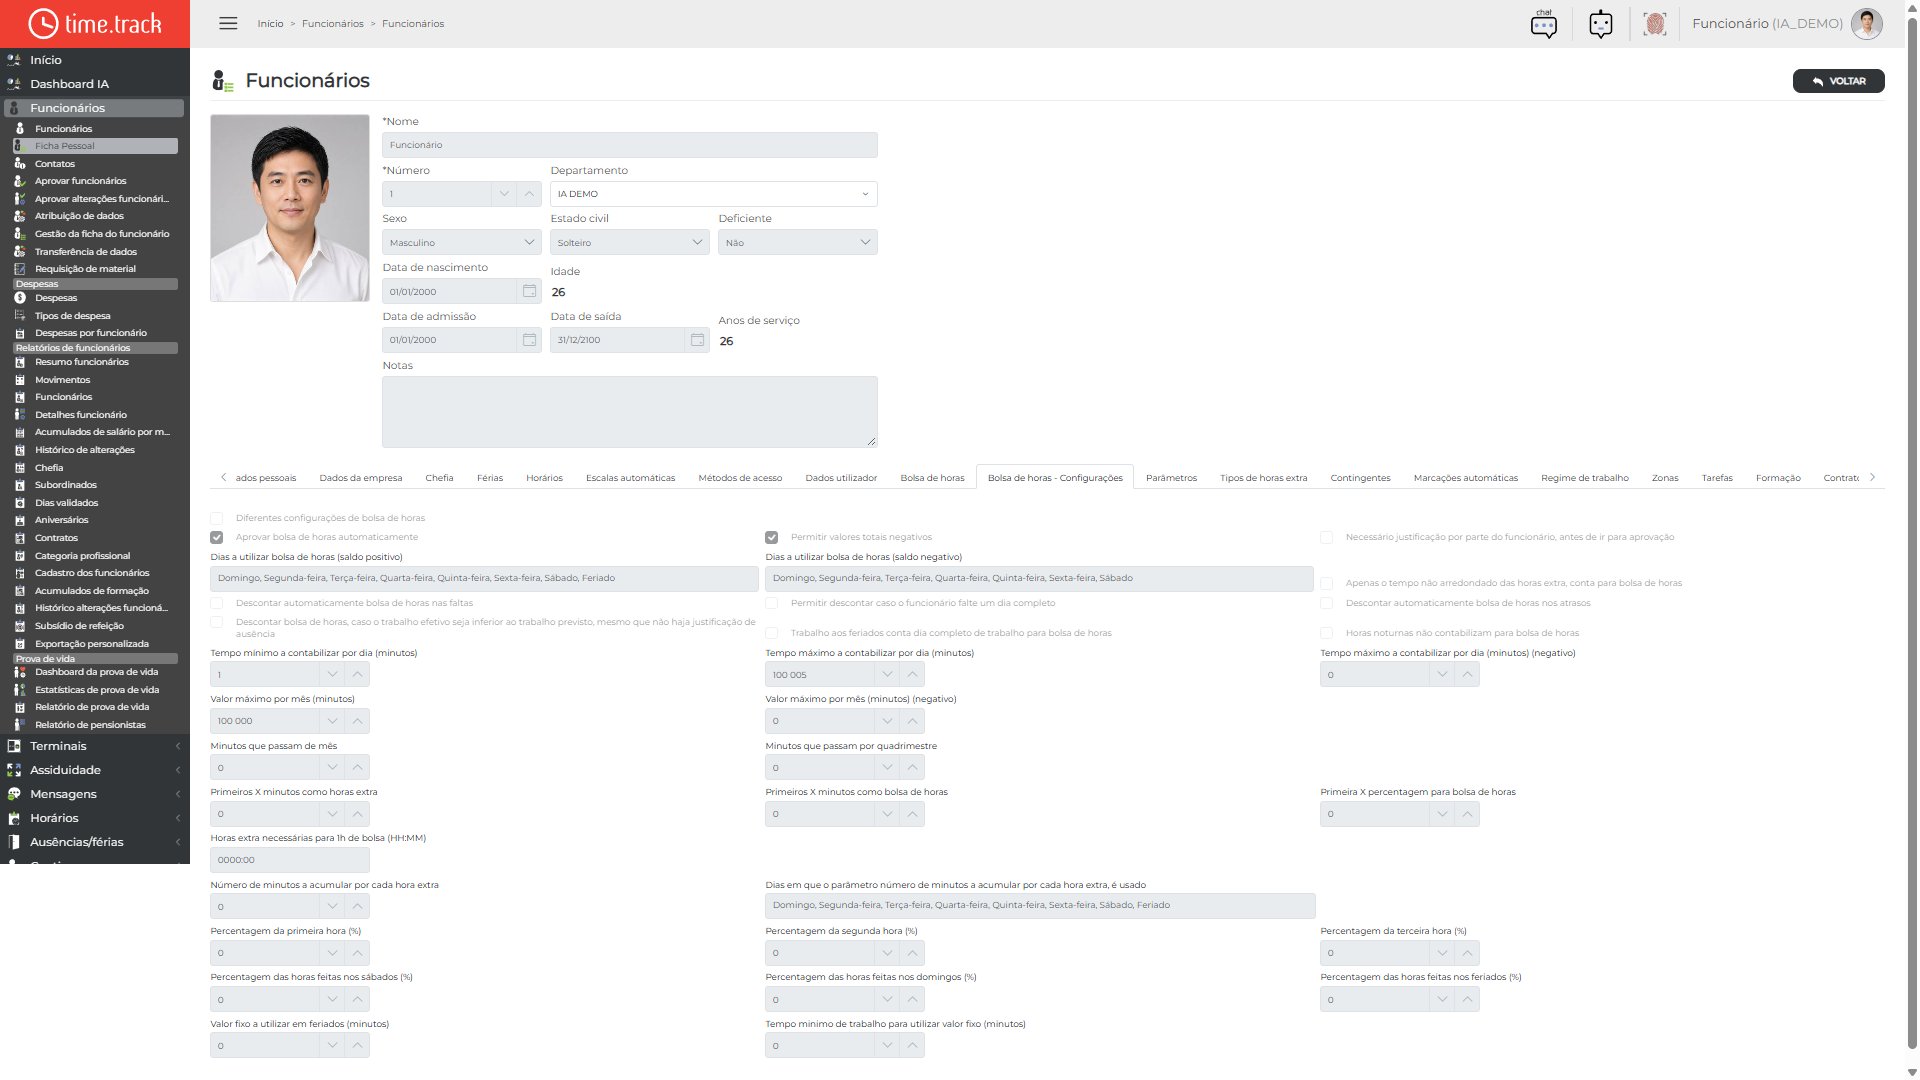Open the chat icon in header
1920x1080 pixels.
point(1543,24)
